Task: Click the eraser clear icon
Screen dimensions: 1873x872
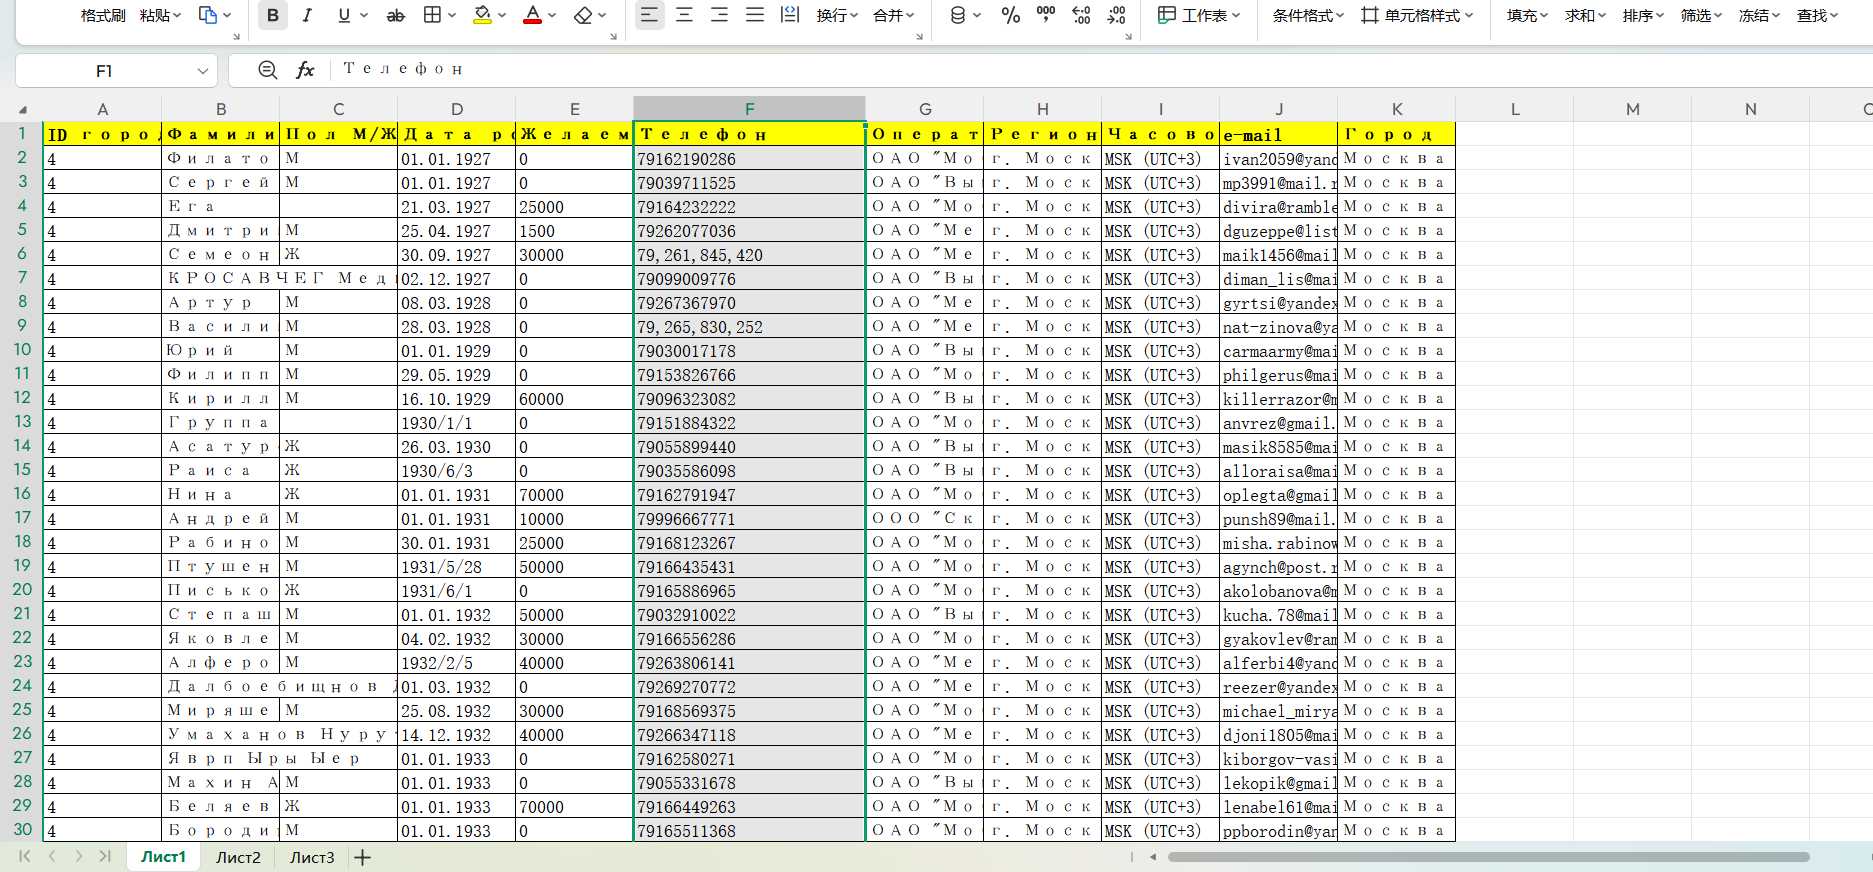Action: point(584,15)
